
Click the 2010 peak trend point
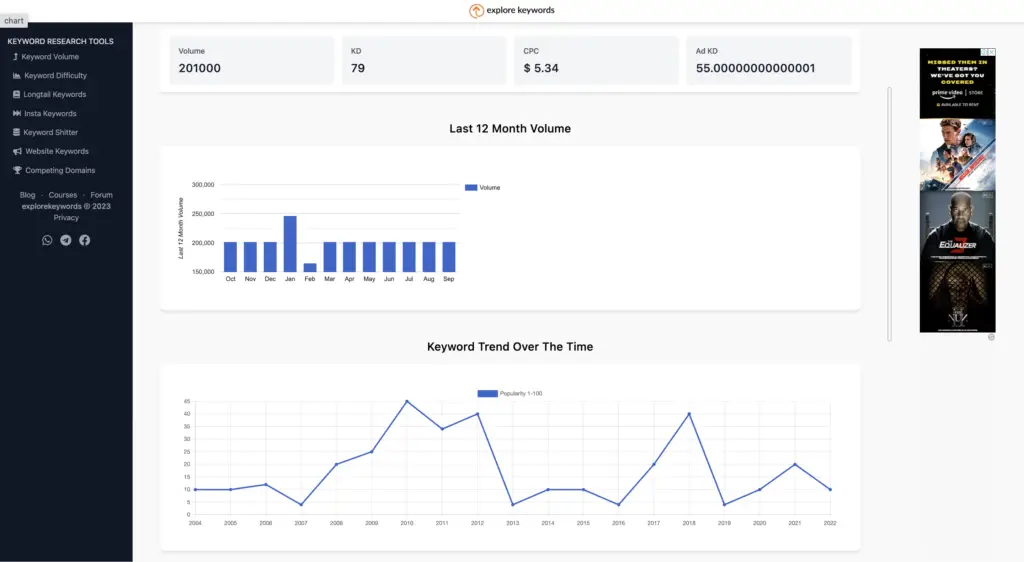point(407,401)
